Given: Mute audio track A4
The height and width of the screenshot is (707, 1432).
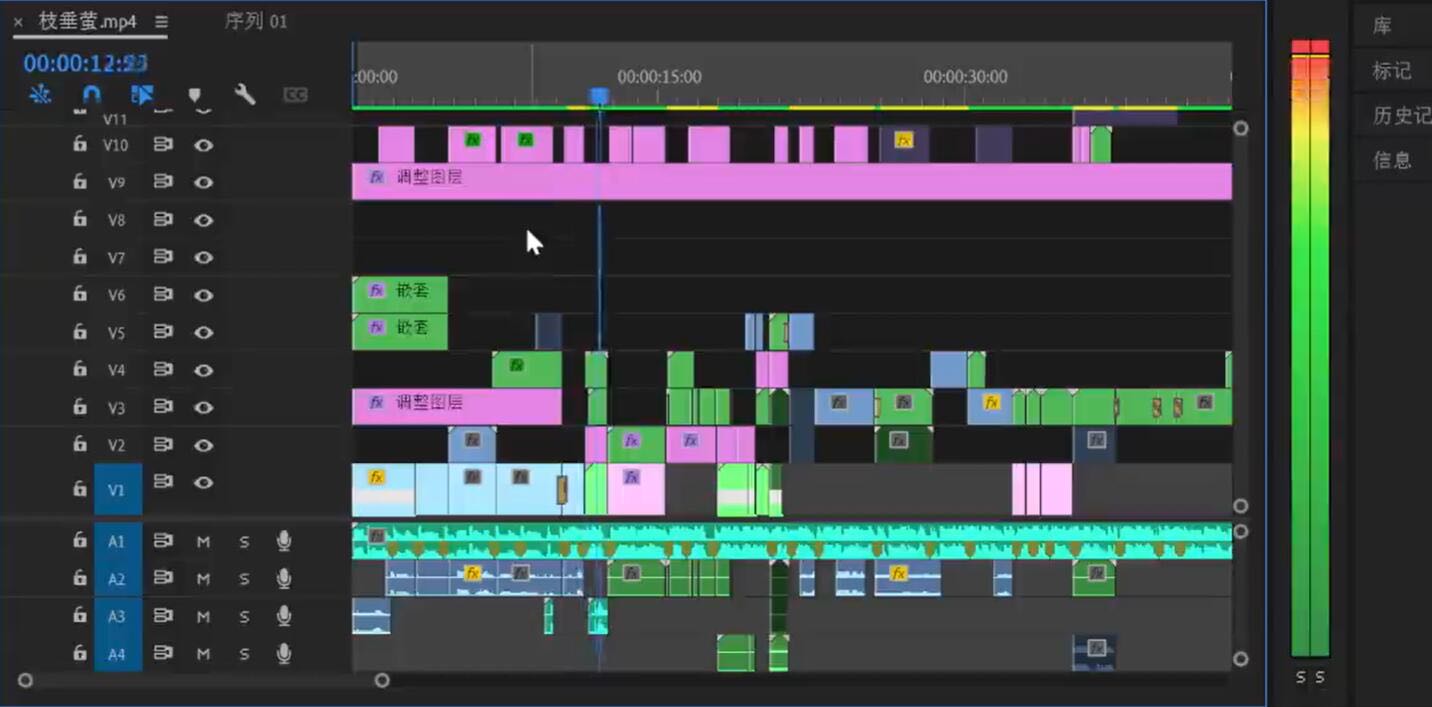Looking at the screenshot, I should (x=203, y=653).
